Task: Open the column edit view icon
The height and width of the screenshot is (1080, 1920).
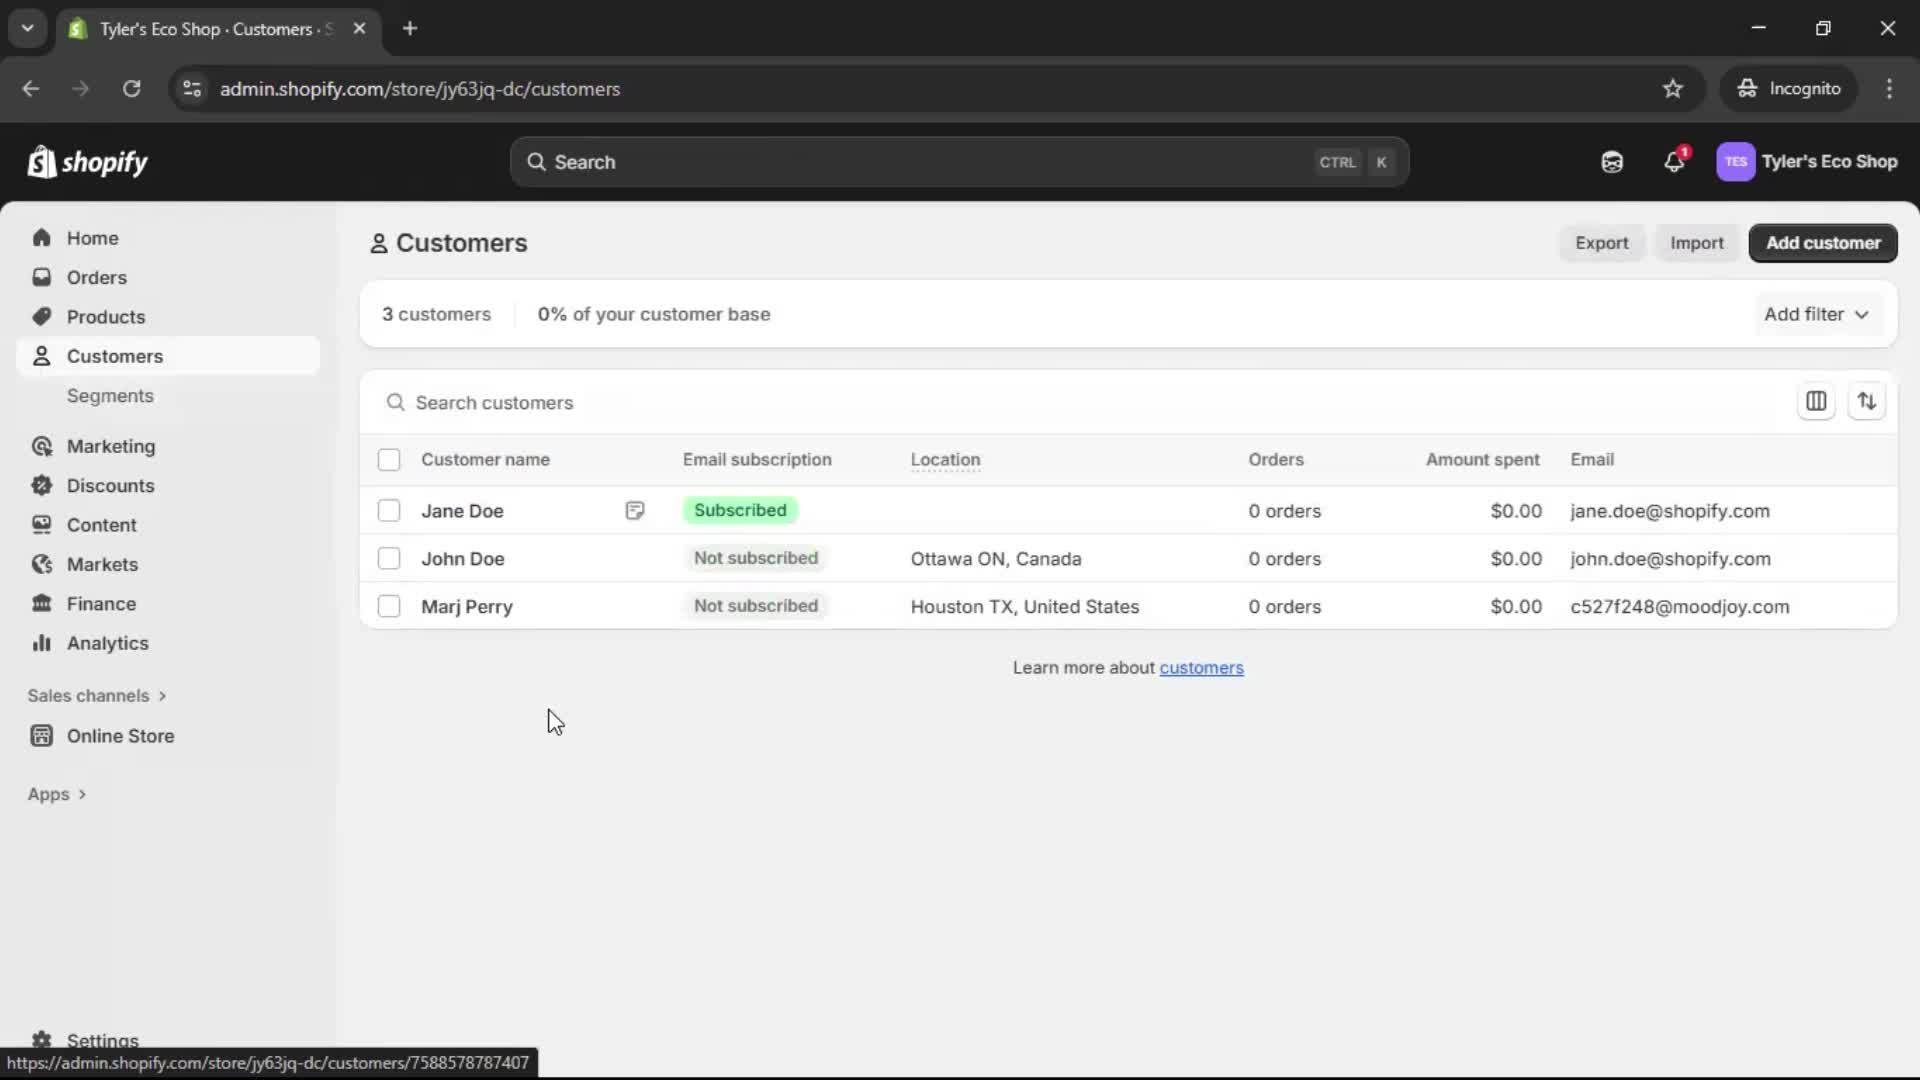Action: click(x=1817, y=401)
